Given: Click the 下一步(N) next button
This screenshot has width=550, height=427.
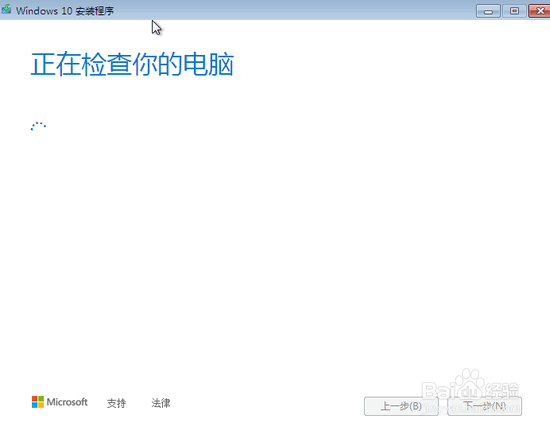Looking at the screenshot, I should point(485,406).
